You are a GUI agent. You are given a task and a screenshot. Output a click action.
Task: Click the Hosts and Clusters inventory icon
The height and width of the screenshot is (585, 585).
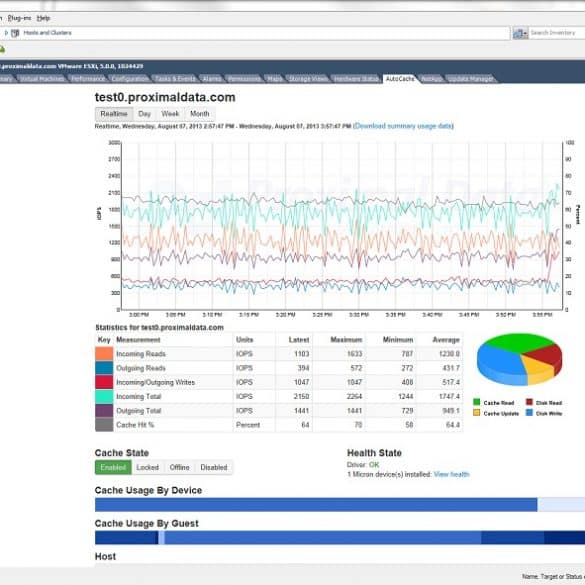coord(15,33)
